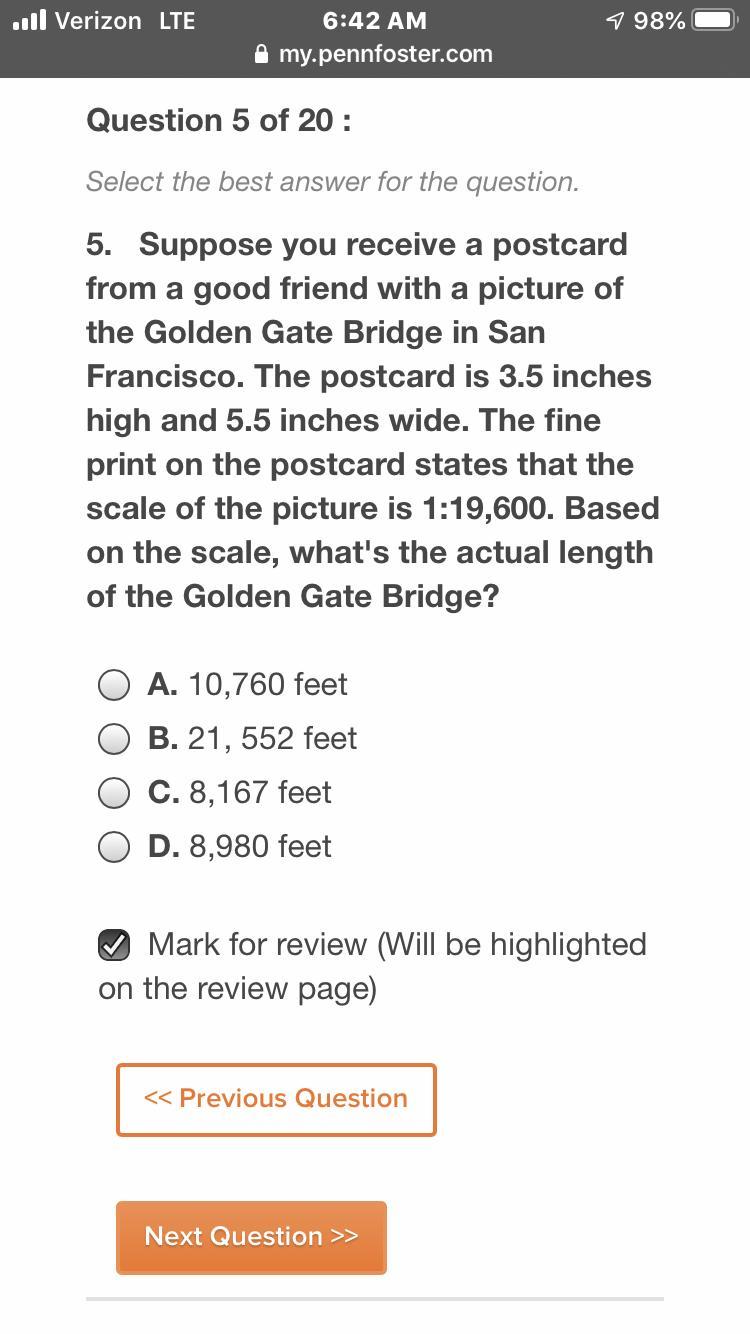Click the 8,167 feet answer text

pos(260,793)
